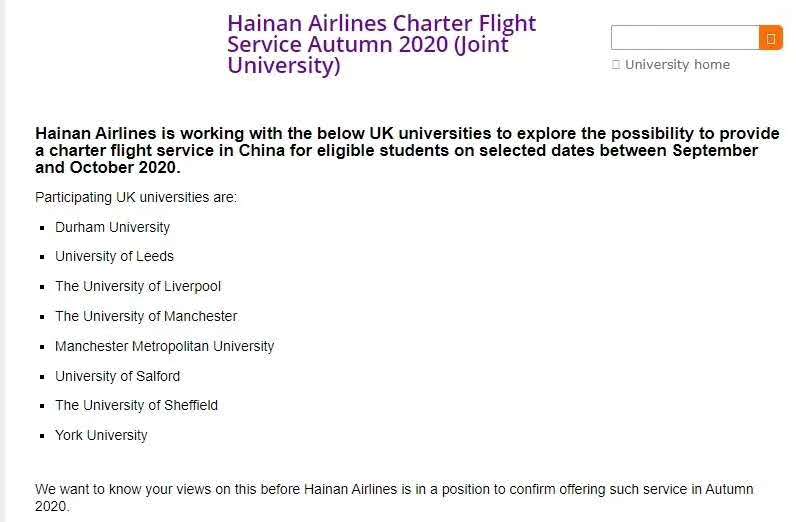Screen dimensions: 796x522
Task: Click the 'We want to know your views' paragraph
Action: point(394,498)
